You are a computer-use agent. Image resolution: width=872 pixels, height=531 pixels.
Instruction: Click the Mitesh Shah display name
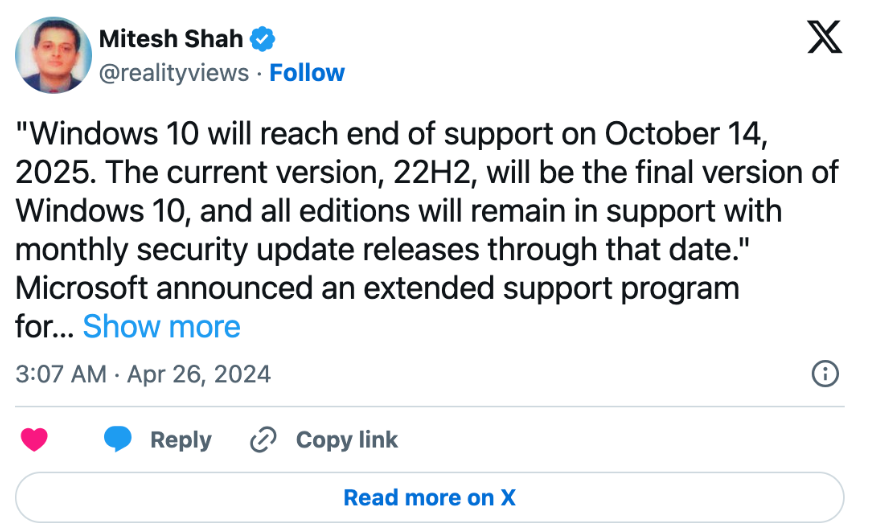[172, 40]
